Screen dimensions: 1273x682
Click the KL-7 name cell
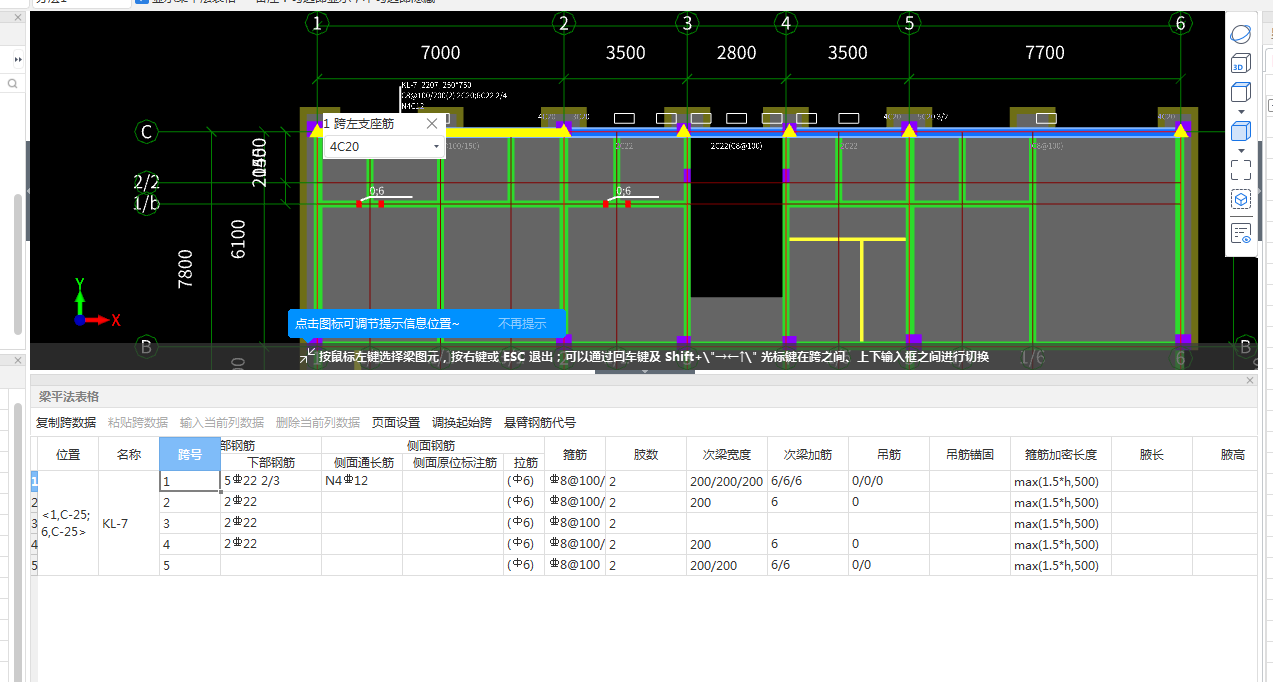129,523
